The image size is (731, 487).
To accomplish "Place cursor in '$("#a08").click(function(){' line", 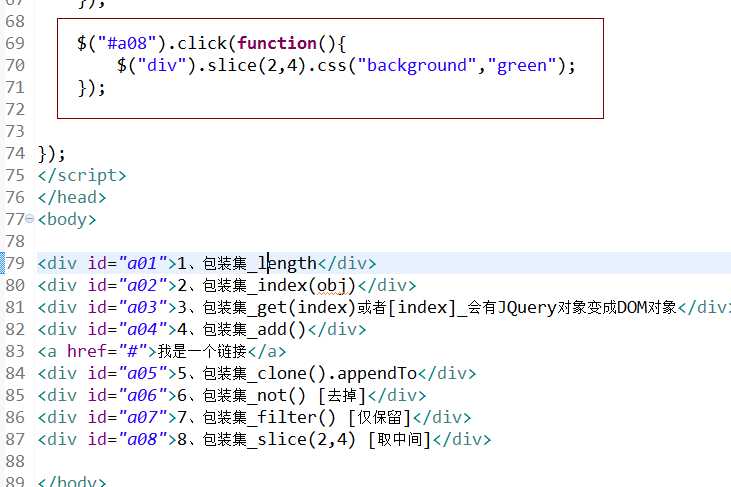I will click(x=211, y=43).
